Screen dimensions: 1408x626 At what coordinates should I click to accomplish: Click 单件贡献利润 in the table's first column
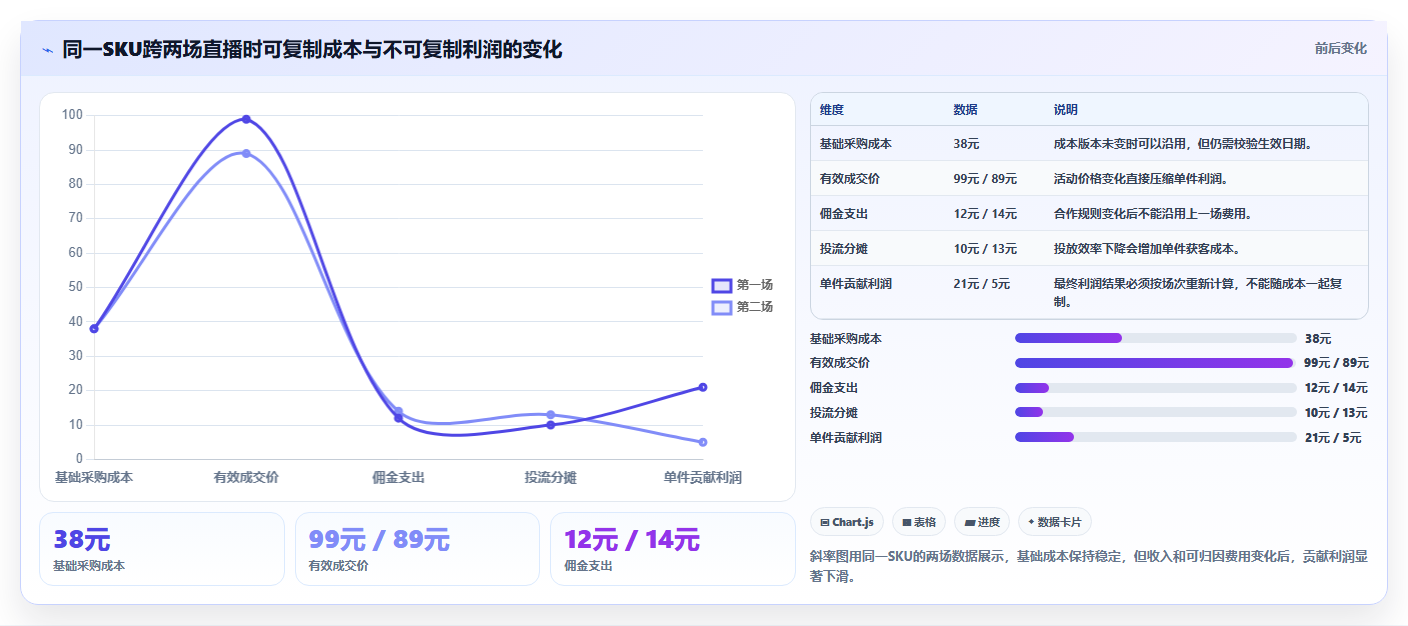(856, 284)
